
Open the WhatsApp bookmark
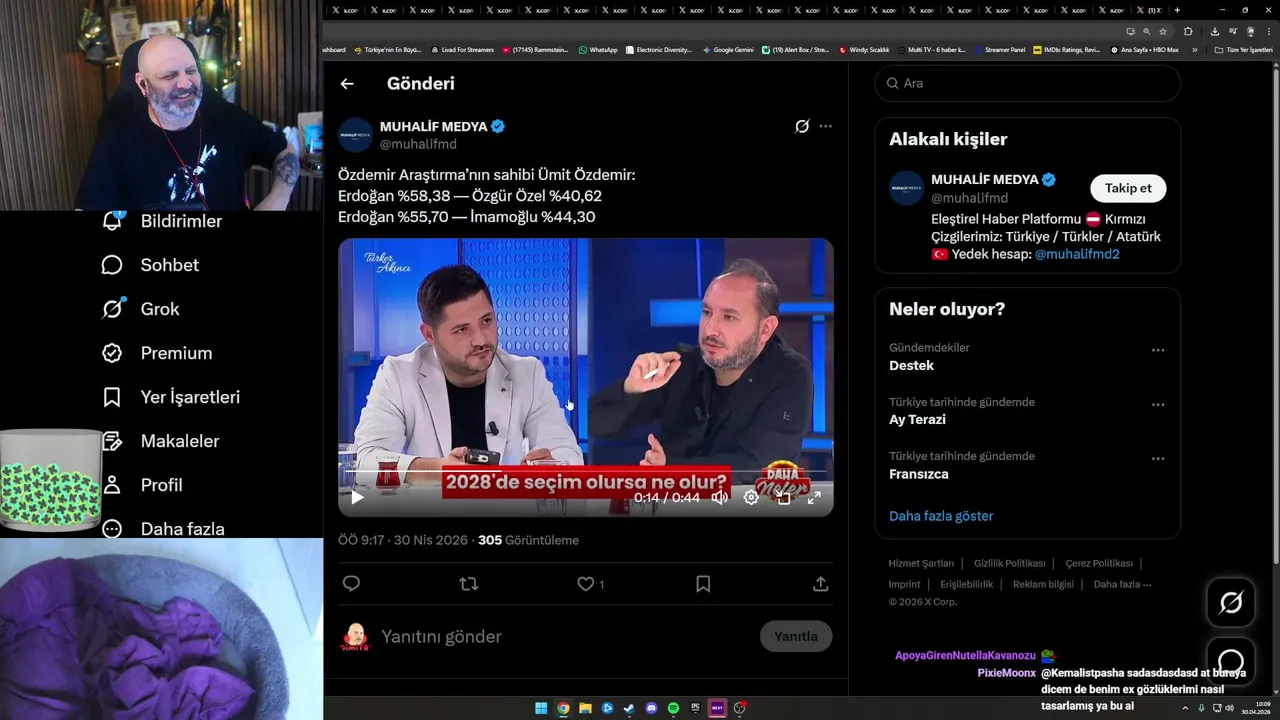pos(598,49)
